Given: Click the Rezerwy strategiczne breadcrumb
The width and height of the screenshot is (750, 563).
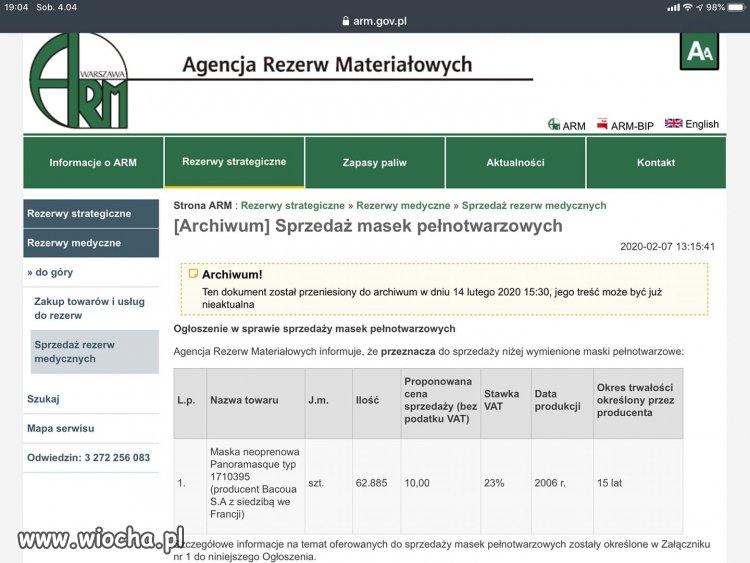Looking at the screenshot, I should pos(293,206).
